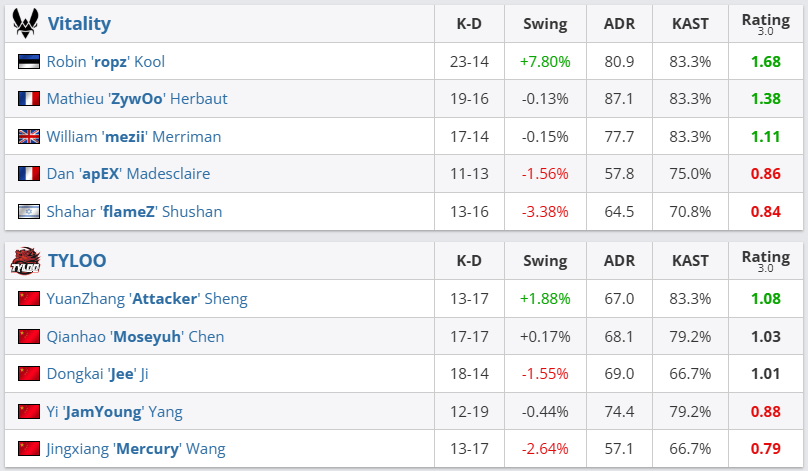Open the TYLOO team name link
This screenshot has width=808, height=471.
[x=77, y=261]
